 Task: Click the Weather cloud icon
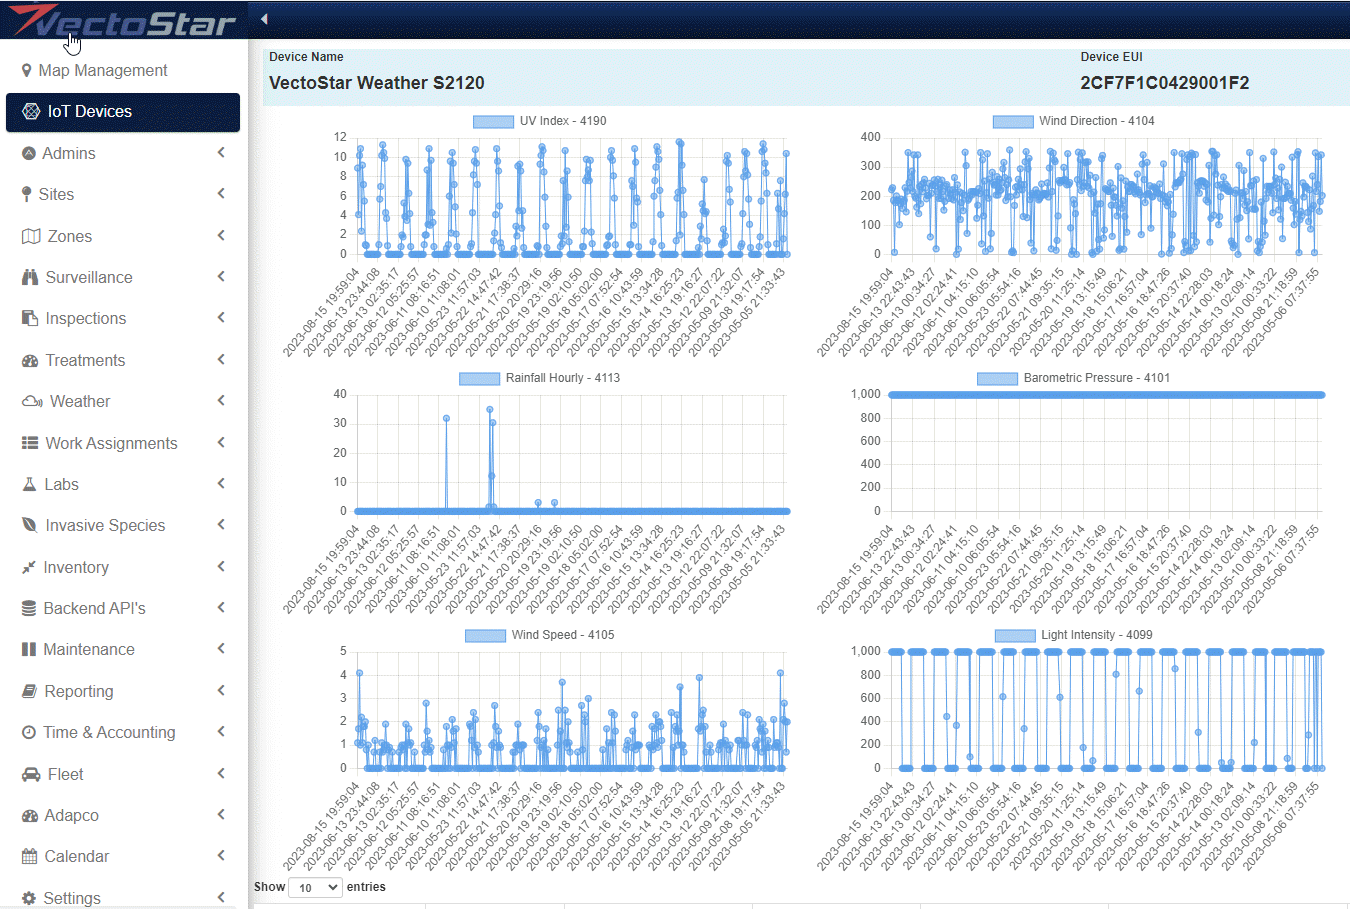(x=32, y=401)
